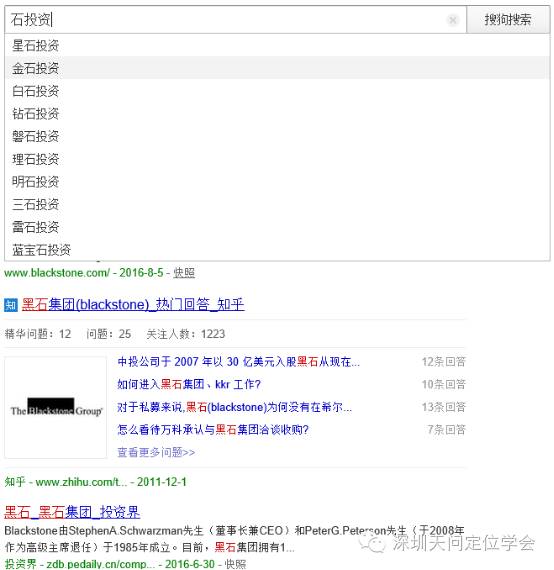
Task: Select suggestion 金石投资
Action: [277, 68]
